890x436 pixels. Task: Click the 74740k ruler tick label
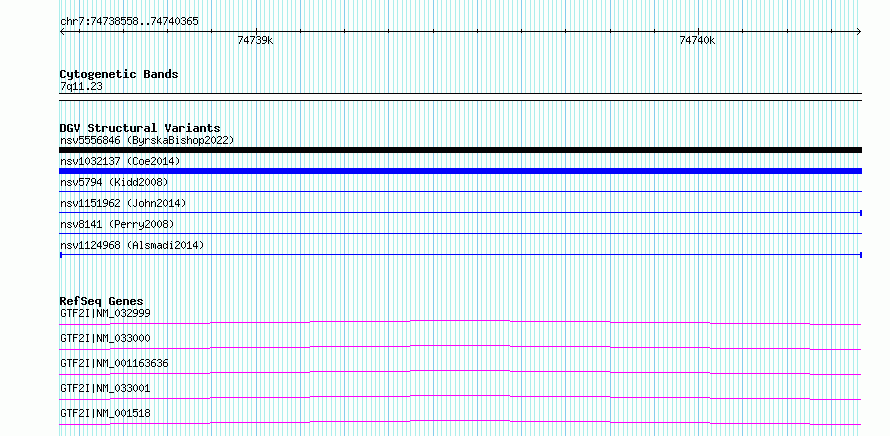tap(697, 40)
